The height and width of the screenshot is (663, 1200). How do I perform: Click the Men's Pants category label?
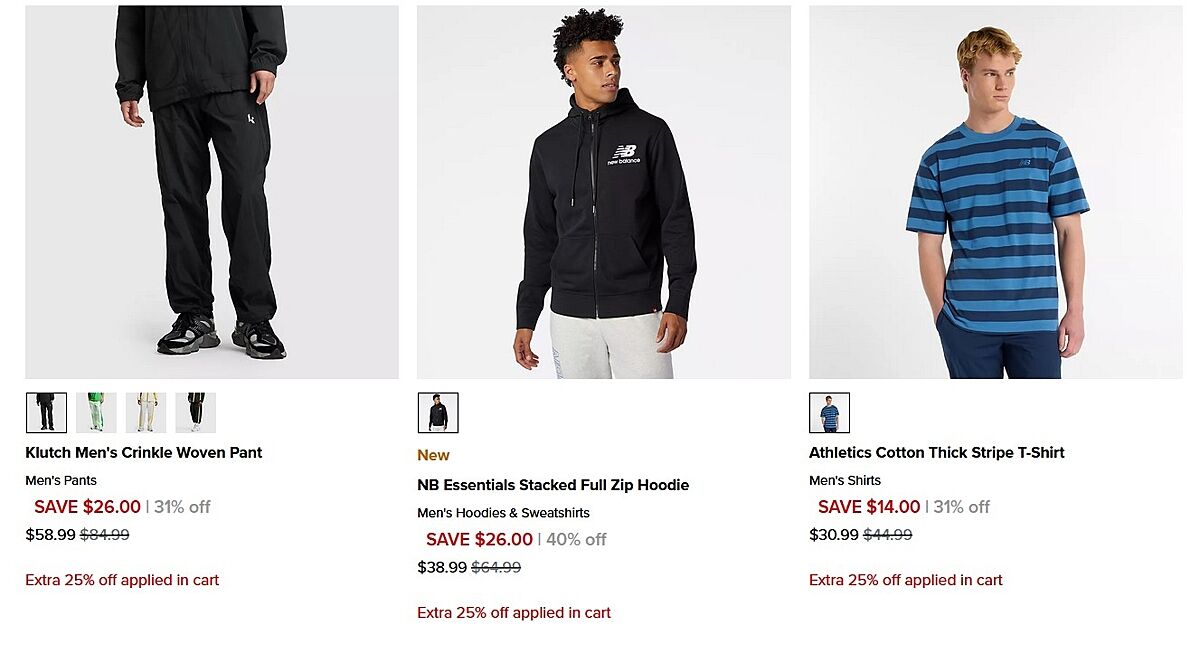61,480
